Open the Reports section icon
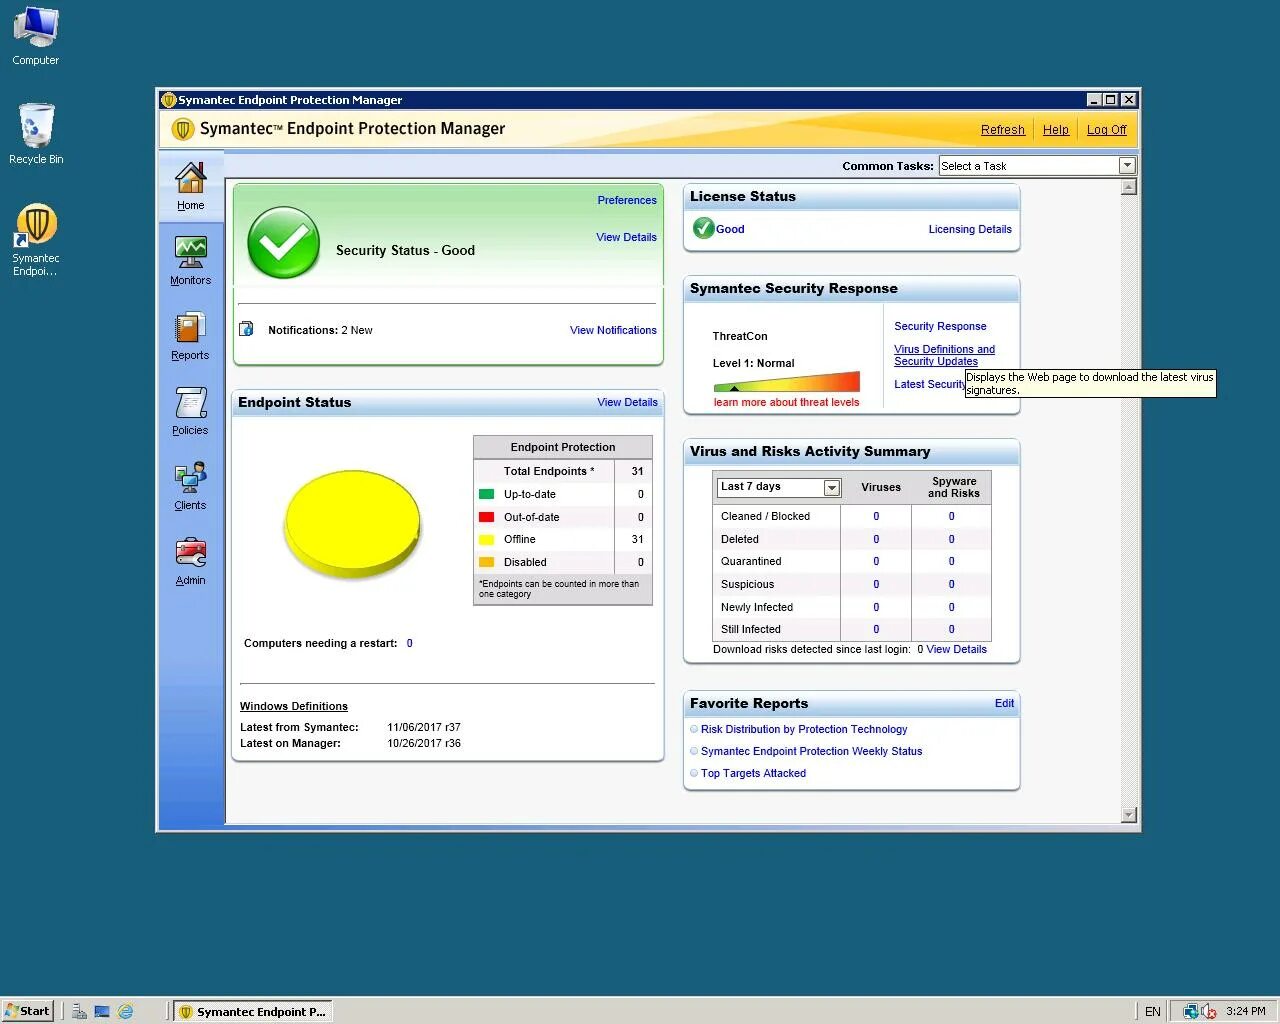 click(190, 328)
